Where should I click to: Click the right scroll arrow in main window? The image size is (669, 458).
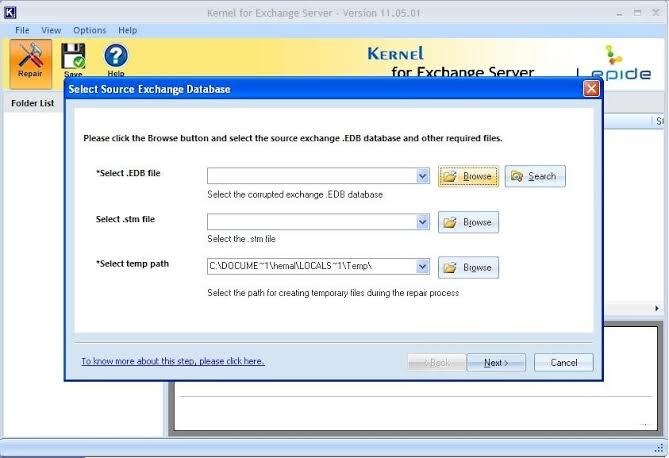(x=657, y=308)
